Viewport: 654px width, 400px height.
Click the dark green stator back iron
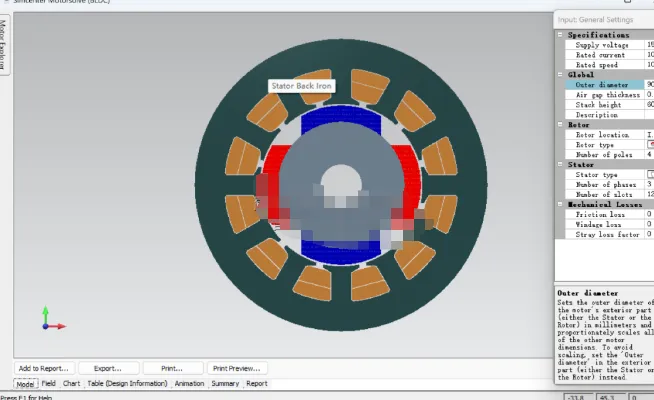[x=341, y=54]
